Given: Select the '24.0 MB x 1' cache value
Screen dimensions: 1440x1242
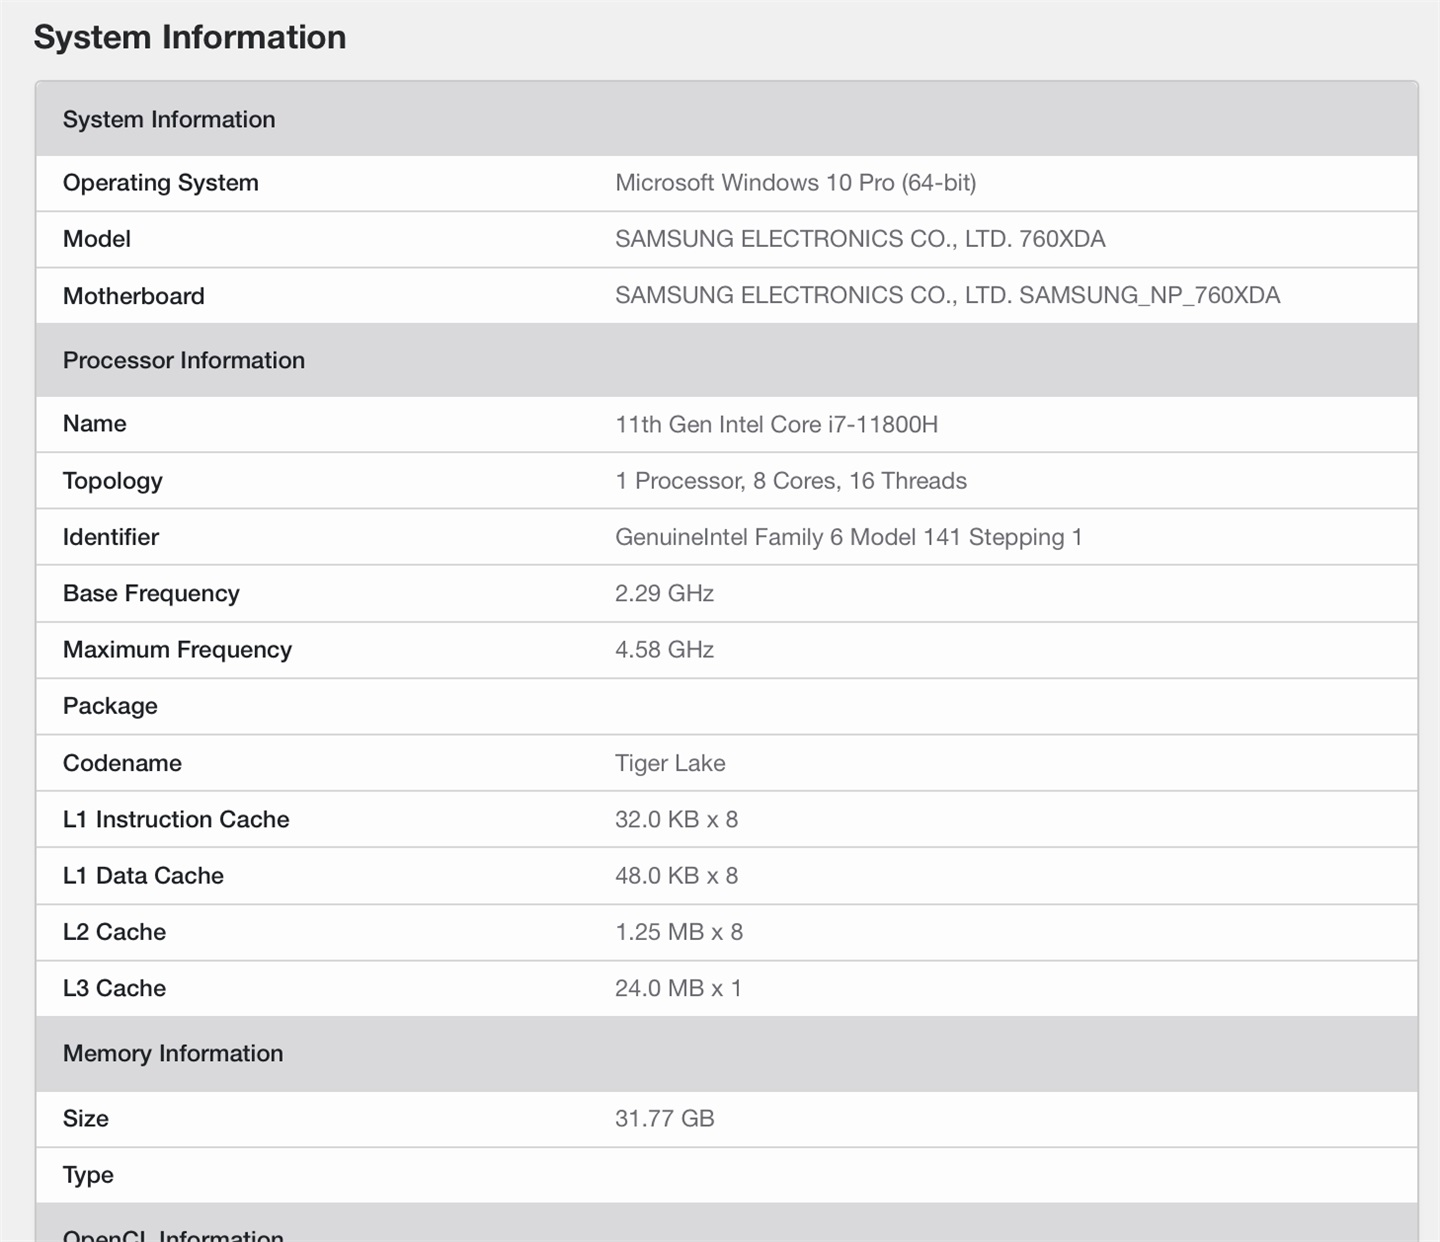Looking at the screenshot, I should (679, 988).
